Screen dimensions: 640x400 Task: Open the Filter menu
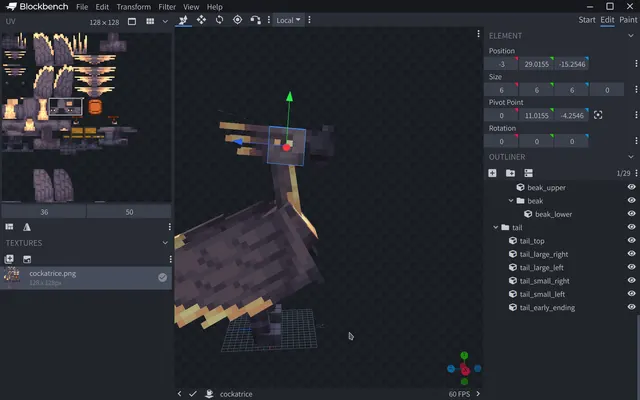point(167,7)
